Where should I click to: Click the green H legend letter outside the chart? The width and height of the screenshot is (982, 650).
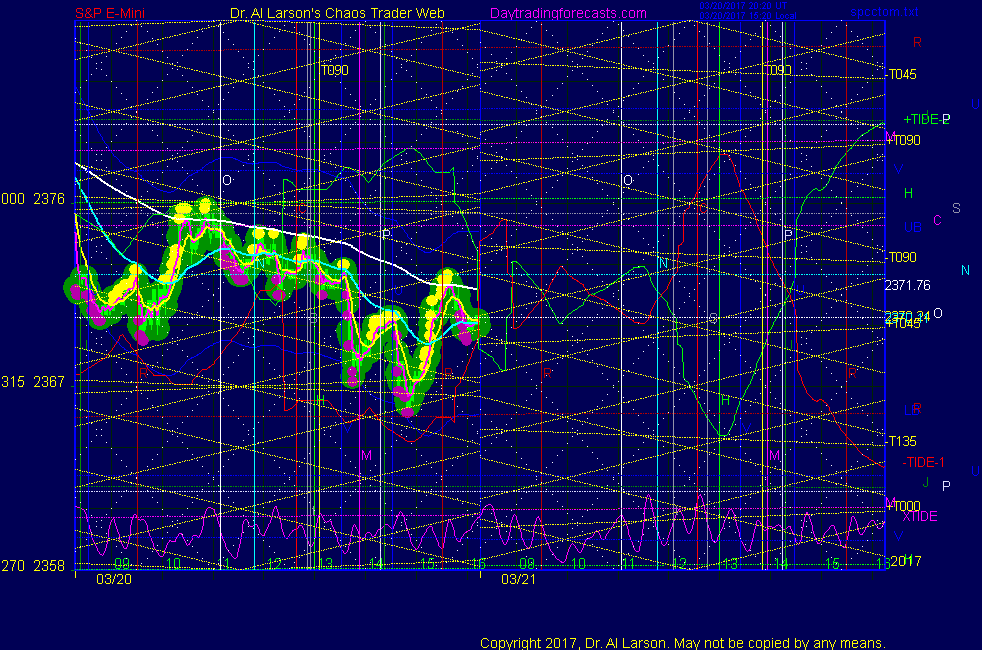908,193
